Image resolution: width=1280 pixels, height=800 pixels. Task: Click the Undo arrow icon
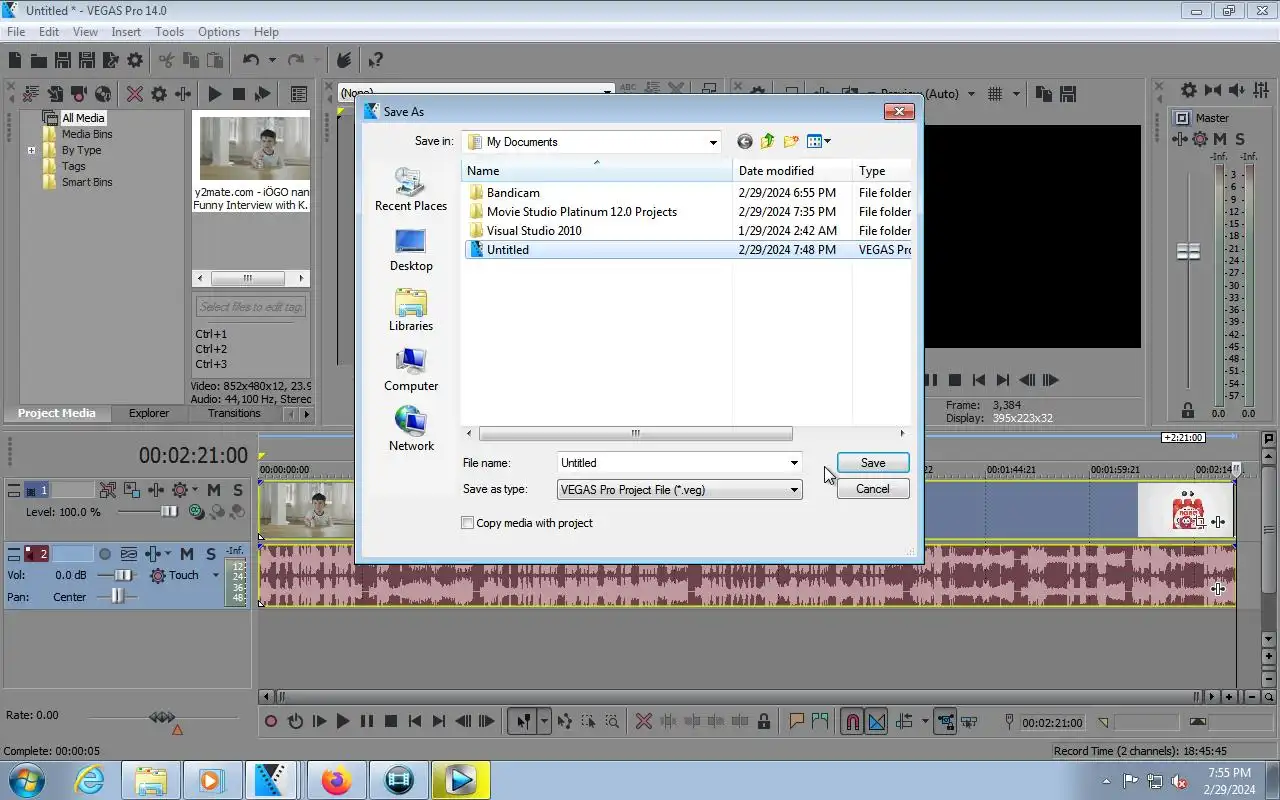click(x=251, y=60)
